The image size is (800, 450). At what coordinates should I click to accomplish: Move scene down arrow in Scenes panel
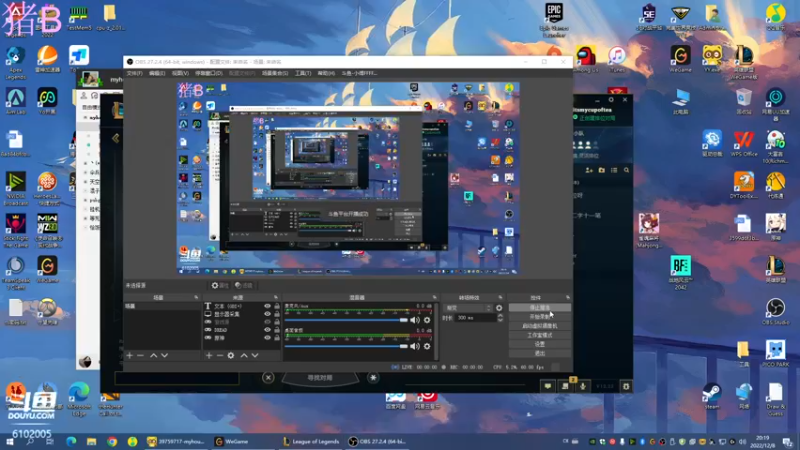(x=164, y=355)
